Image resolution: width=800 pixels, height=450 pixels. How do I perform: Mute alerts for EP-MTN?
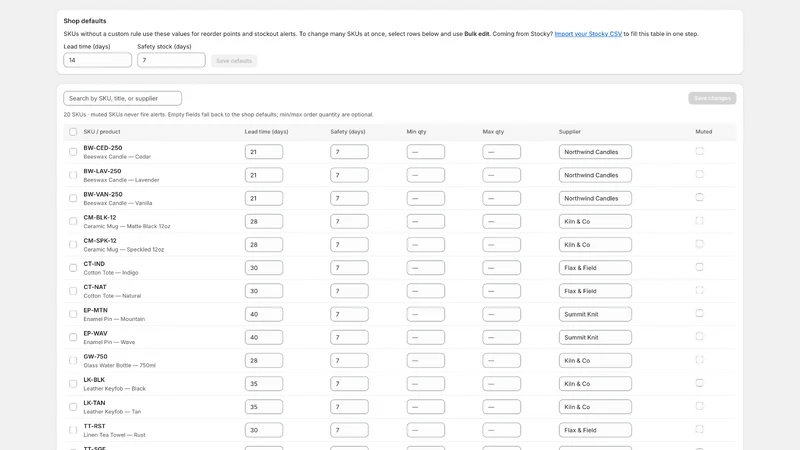(x=699, y=313)
